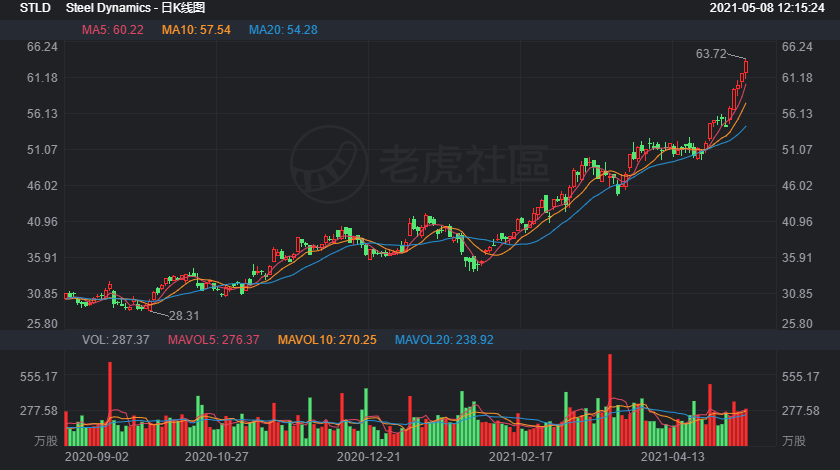The height and width of the screenshot is (470, 840).
Task: Select the MA5: 60.22 indicator label
Action: tap(112, 30)
